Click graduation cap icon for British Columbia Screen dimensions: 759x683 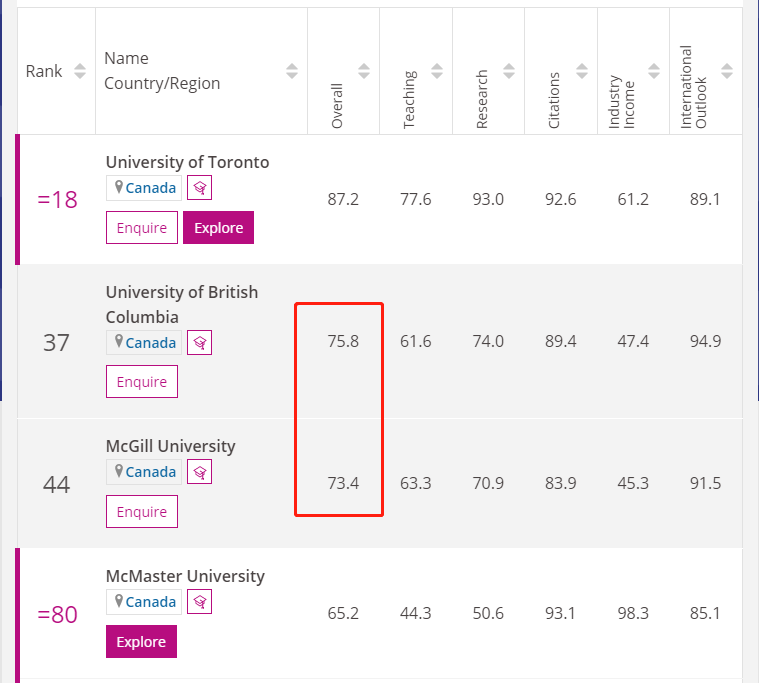pos(199,343)
